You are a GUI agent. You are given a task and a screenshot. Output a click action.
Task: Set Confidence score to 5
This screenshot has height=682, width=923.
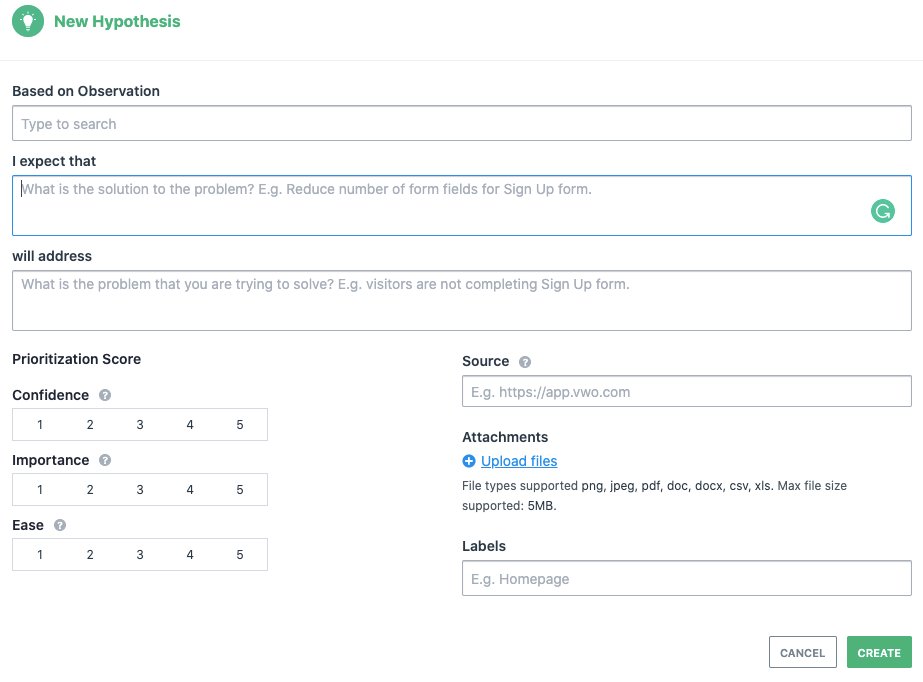pos(240,425)
